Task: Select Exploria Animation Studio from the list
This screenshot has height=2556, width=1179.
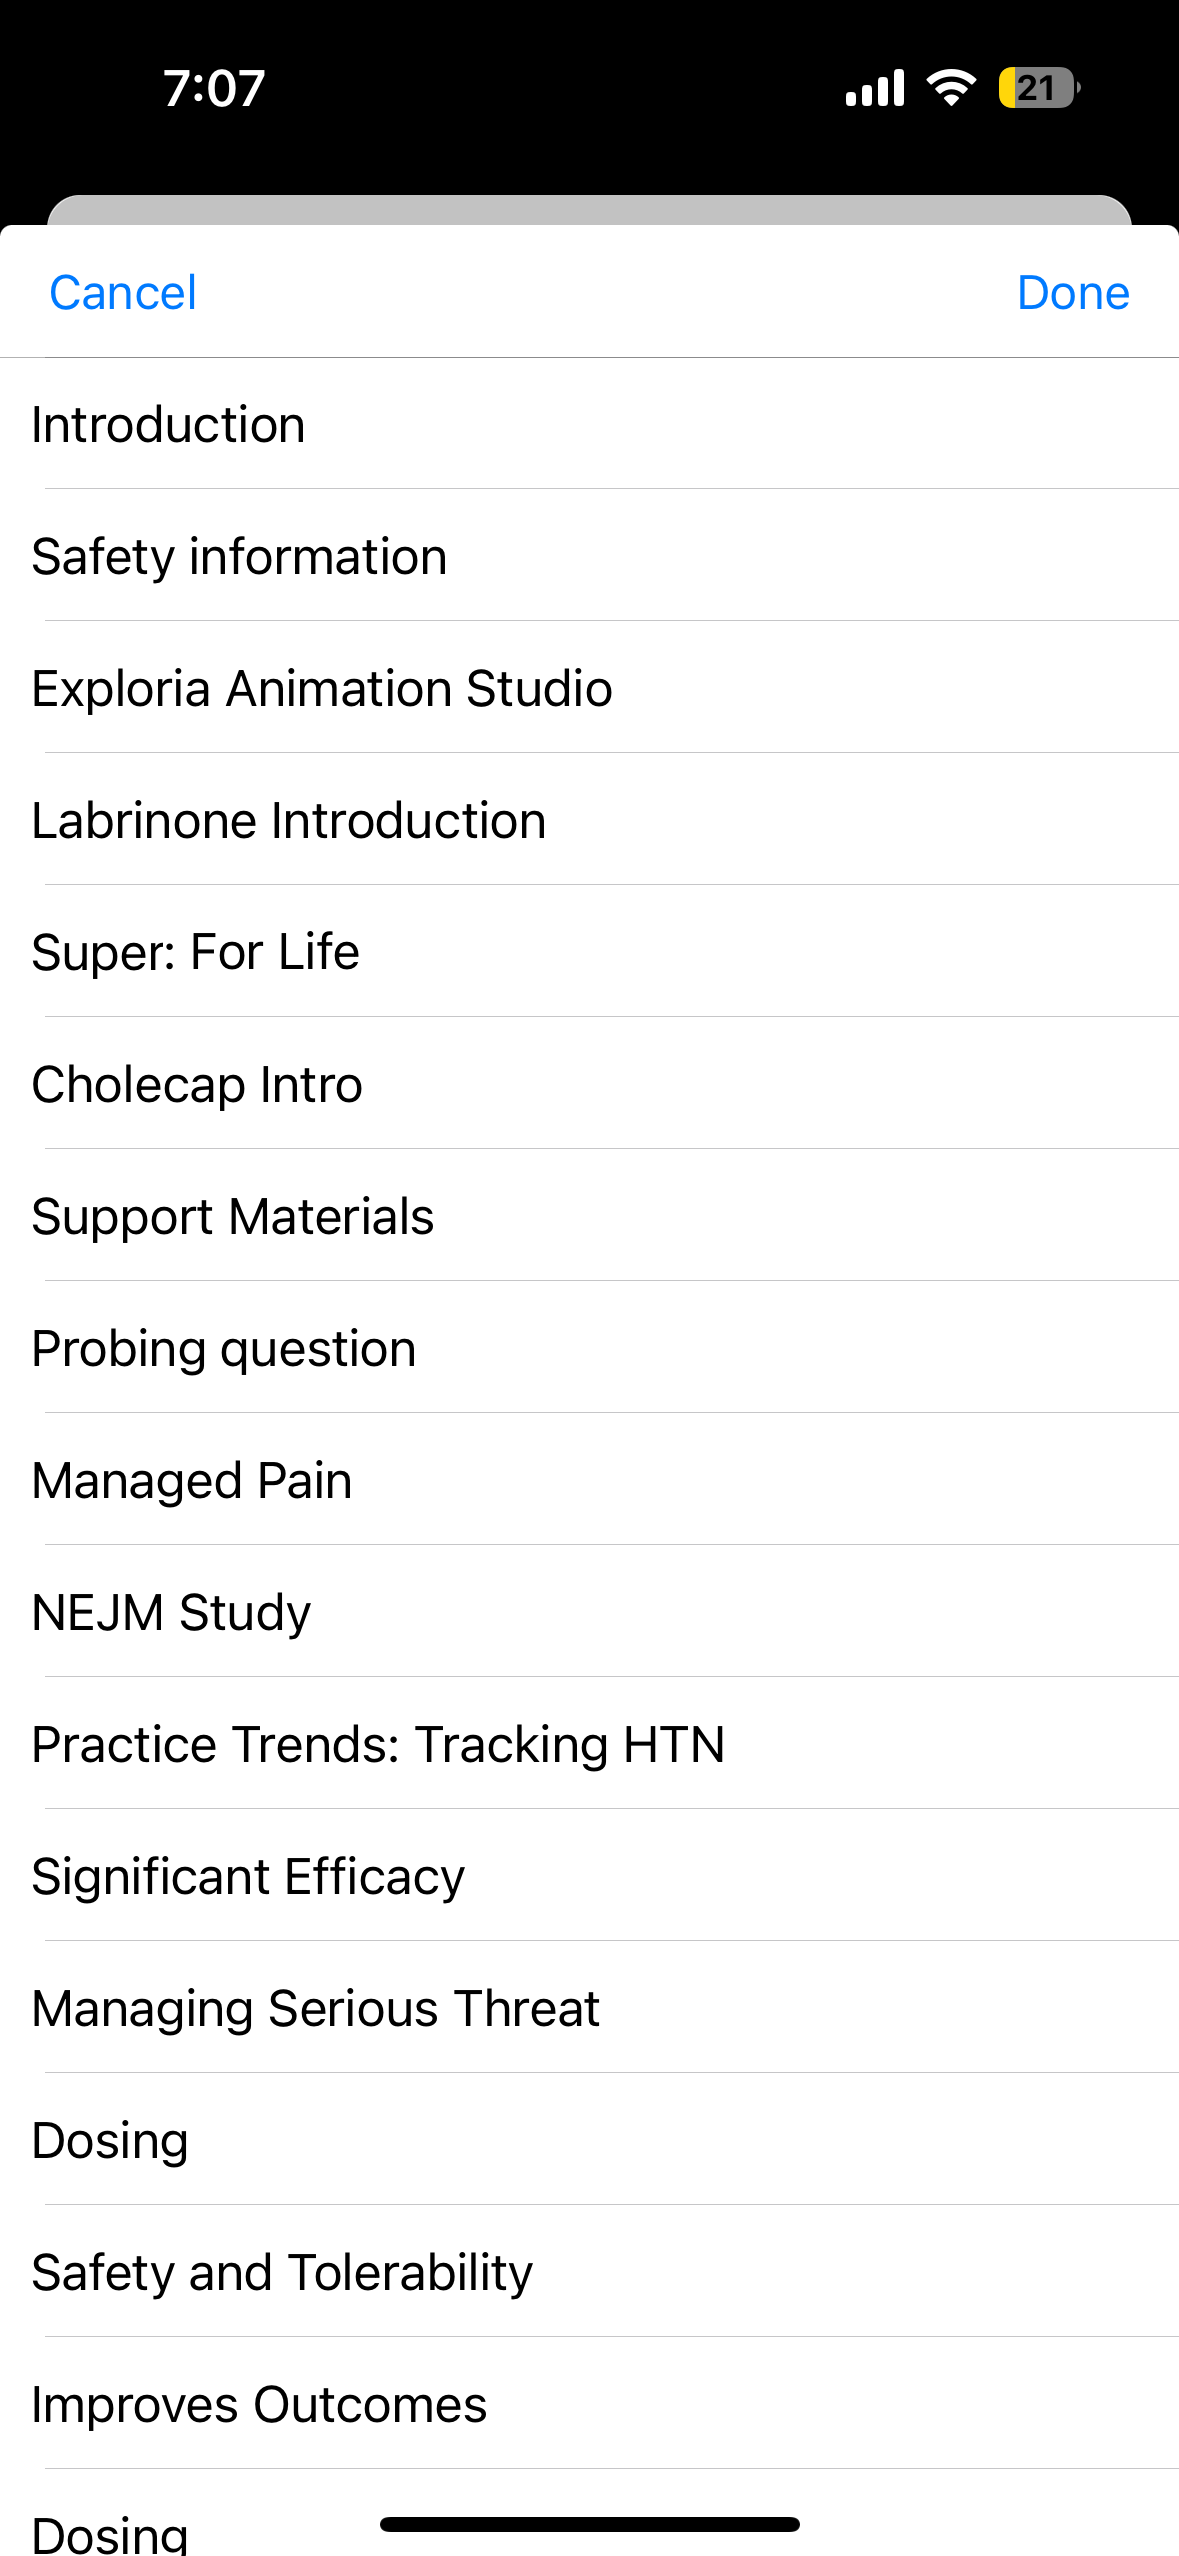Action: pos(321,689)
